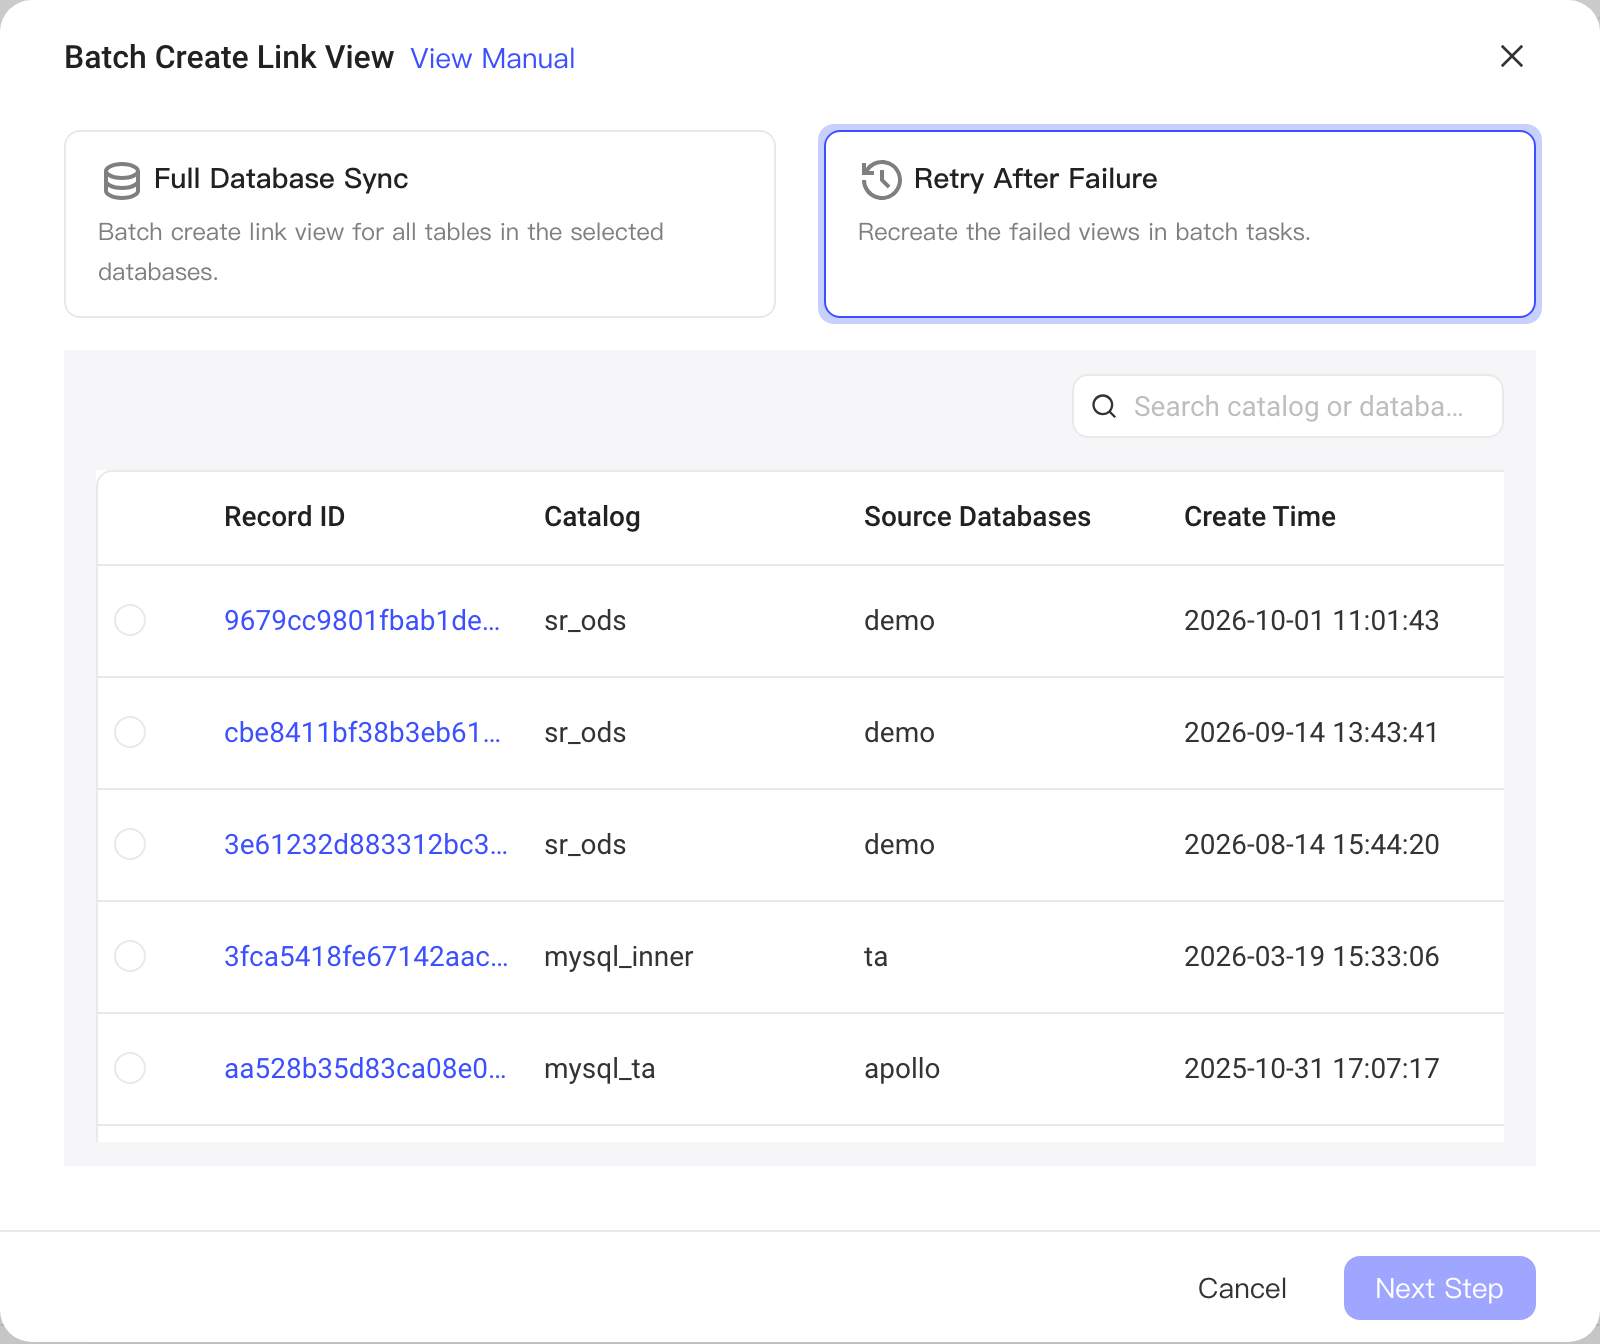Open the View Manual link
The height and width of the screenshot is (1344, 1600).
(x=492, y=58)
